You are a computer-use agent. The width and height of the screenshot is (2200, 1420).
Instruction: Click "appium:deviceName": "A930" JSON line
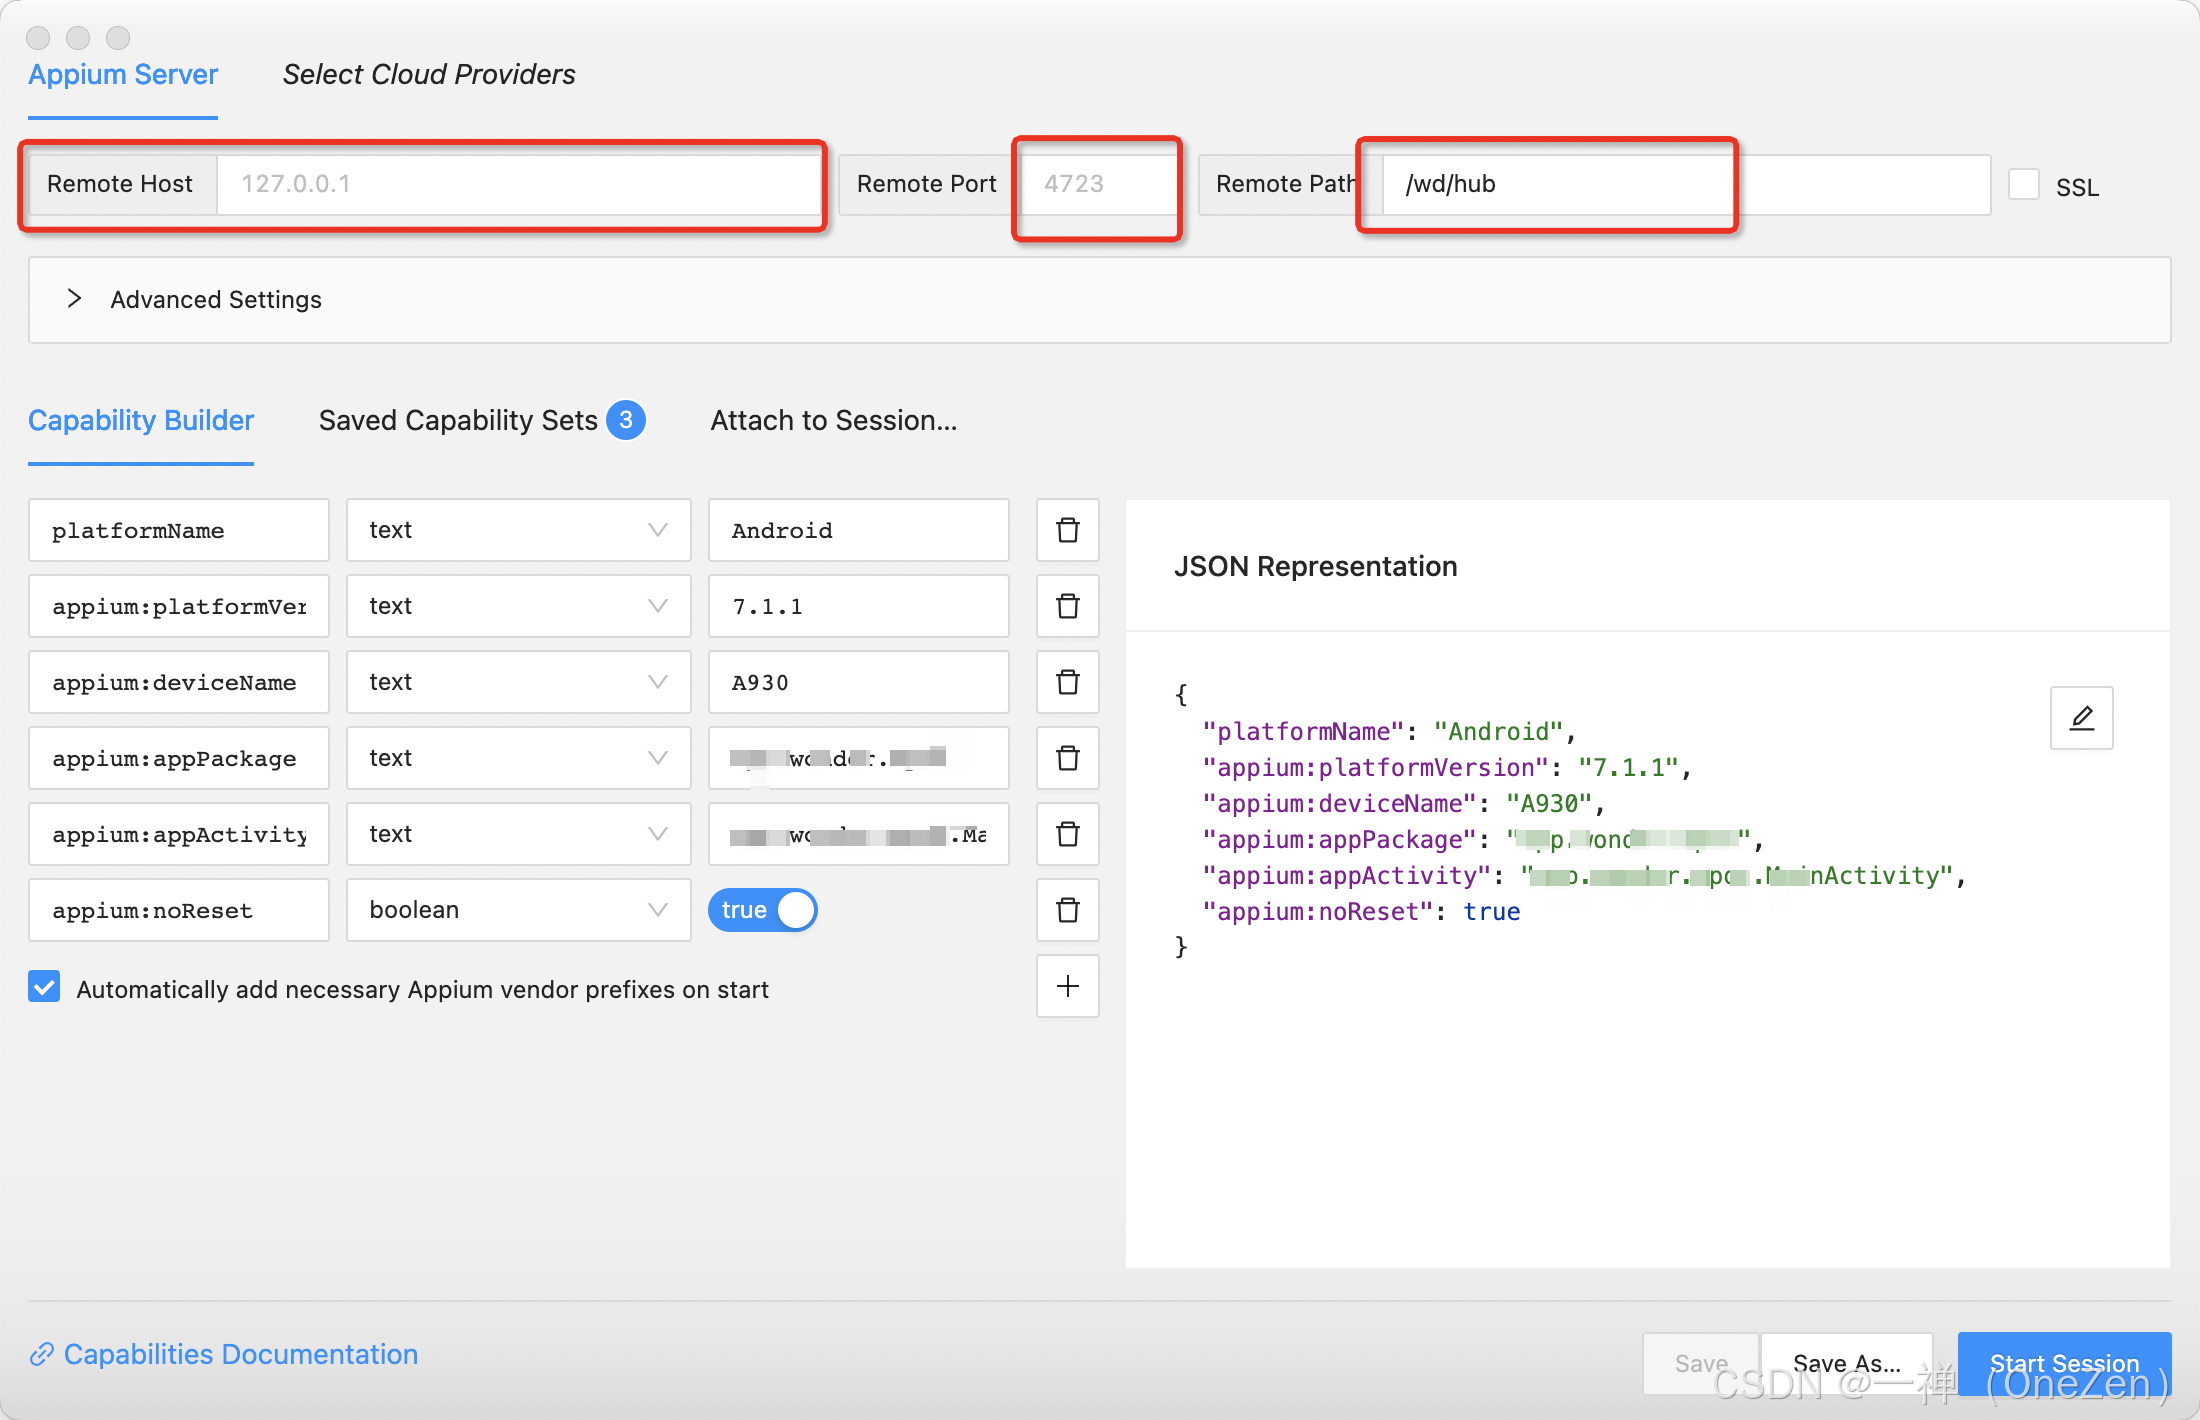pyautogui.click(x=1404, y=803)
